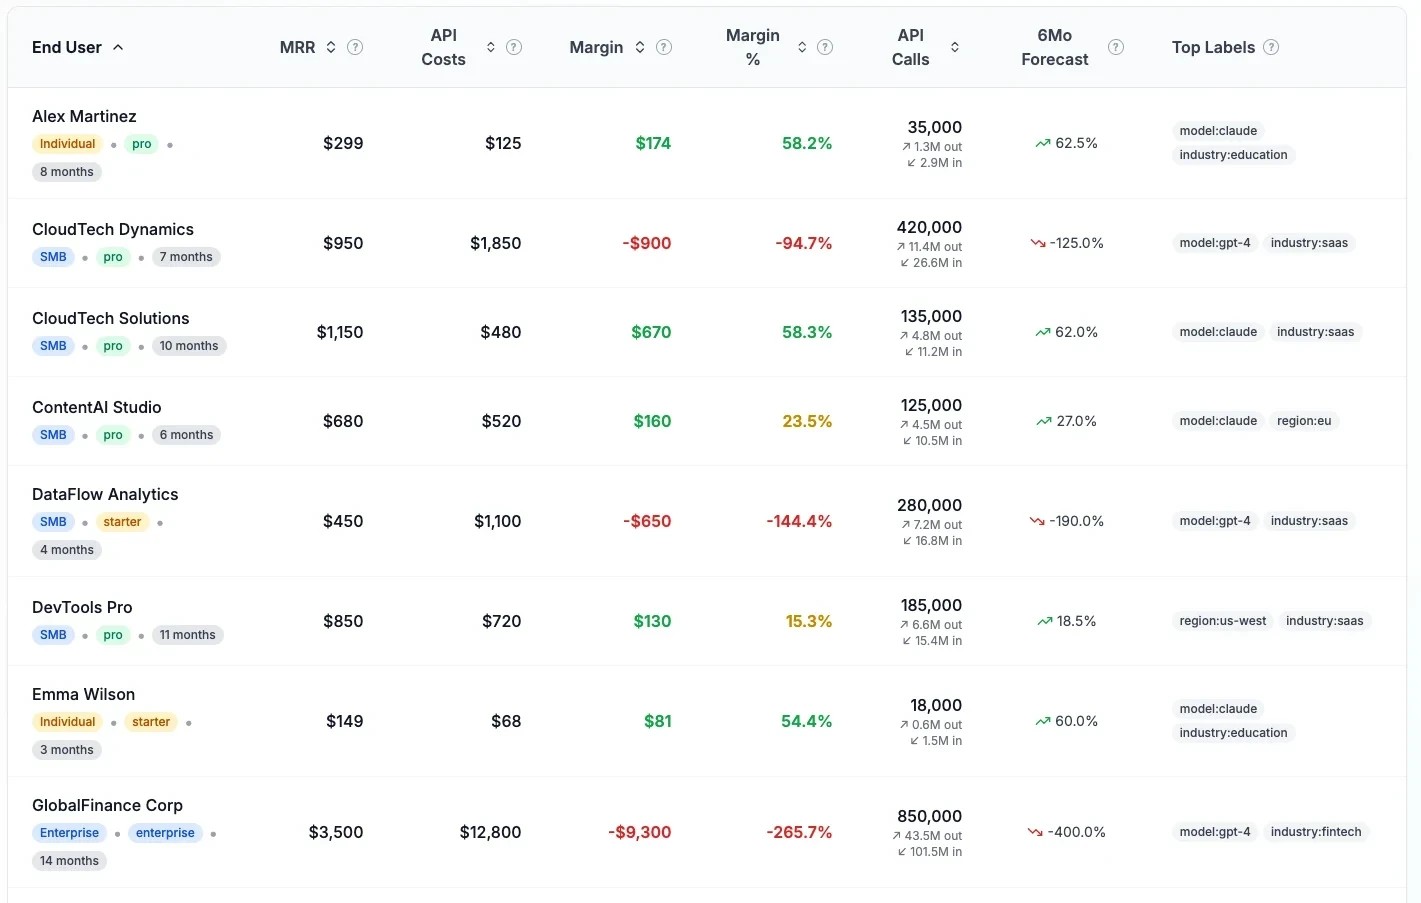Select the model:claude label on Alex Martinez row
1421x903 pixels.
pyautogui.click(x=1218, y=130)
